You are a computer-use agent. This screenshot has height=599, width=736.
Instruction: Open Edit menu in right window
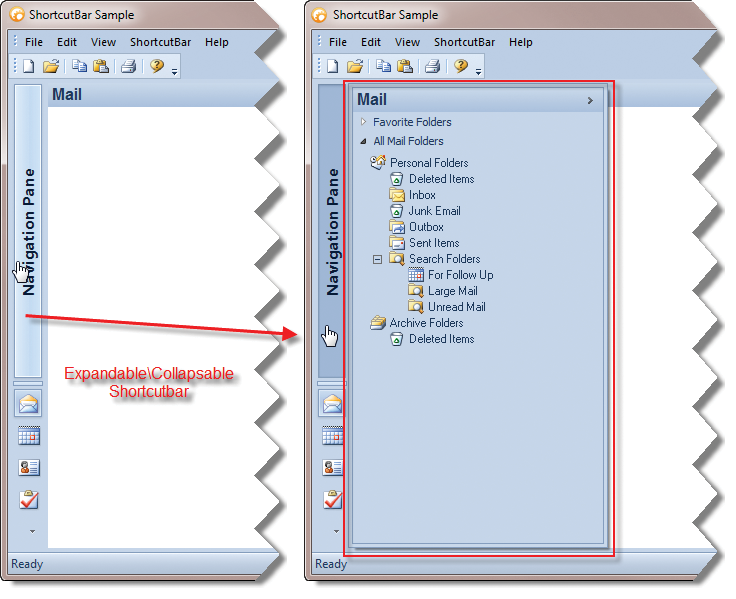click(x=371, y=42)
